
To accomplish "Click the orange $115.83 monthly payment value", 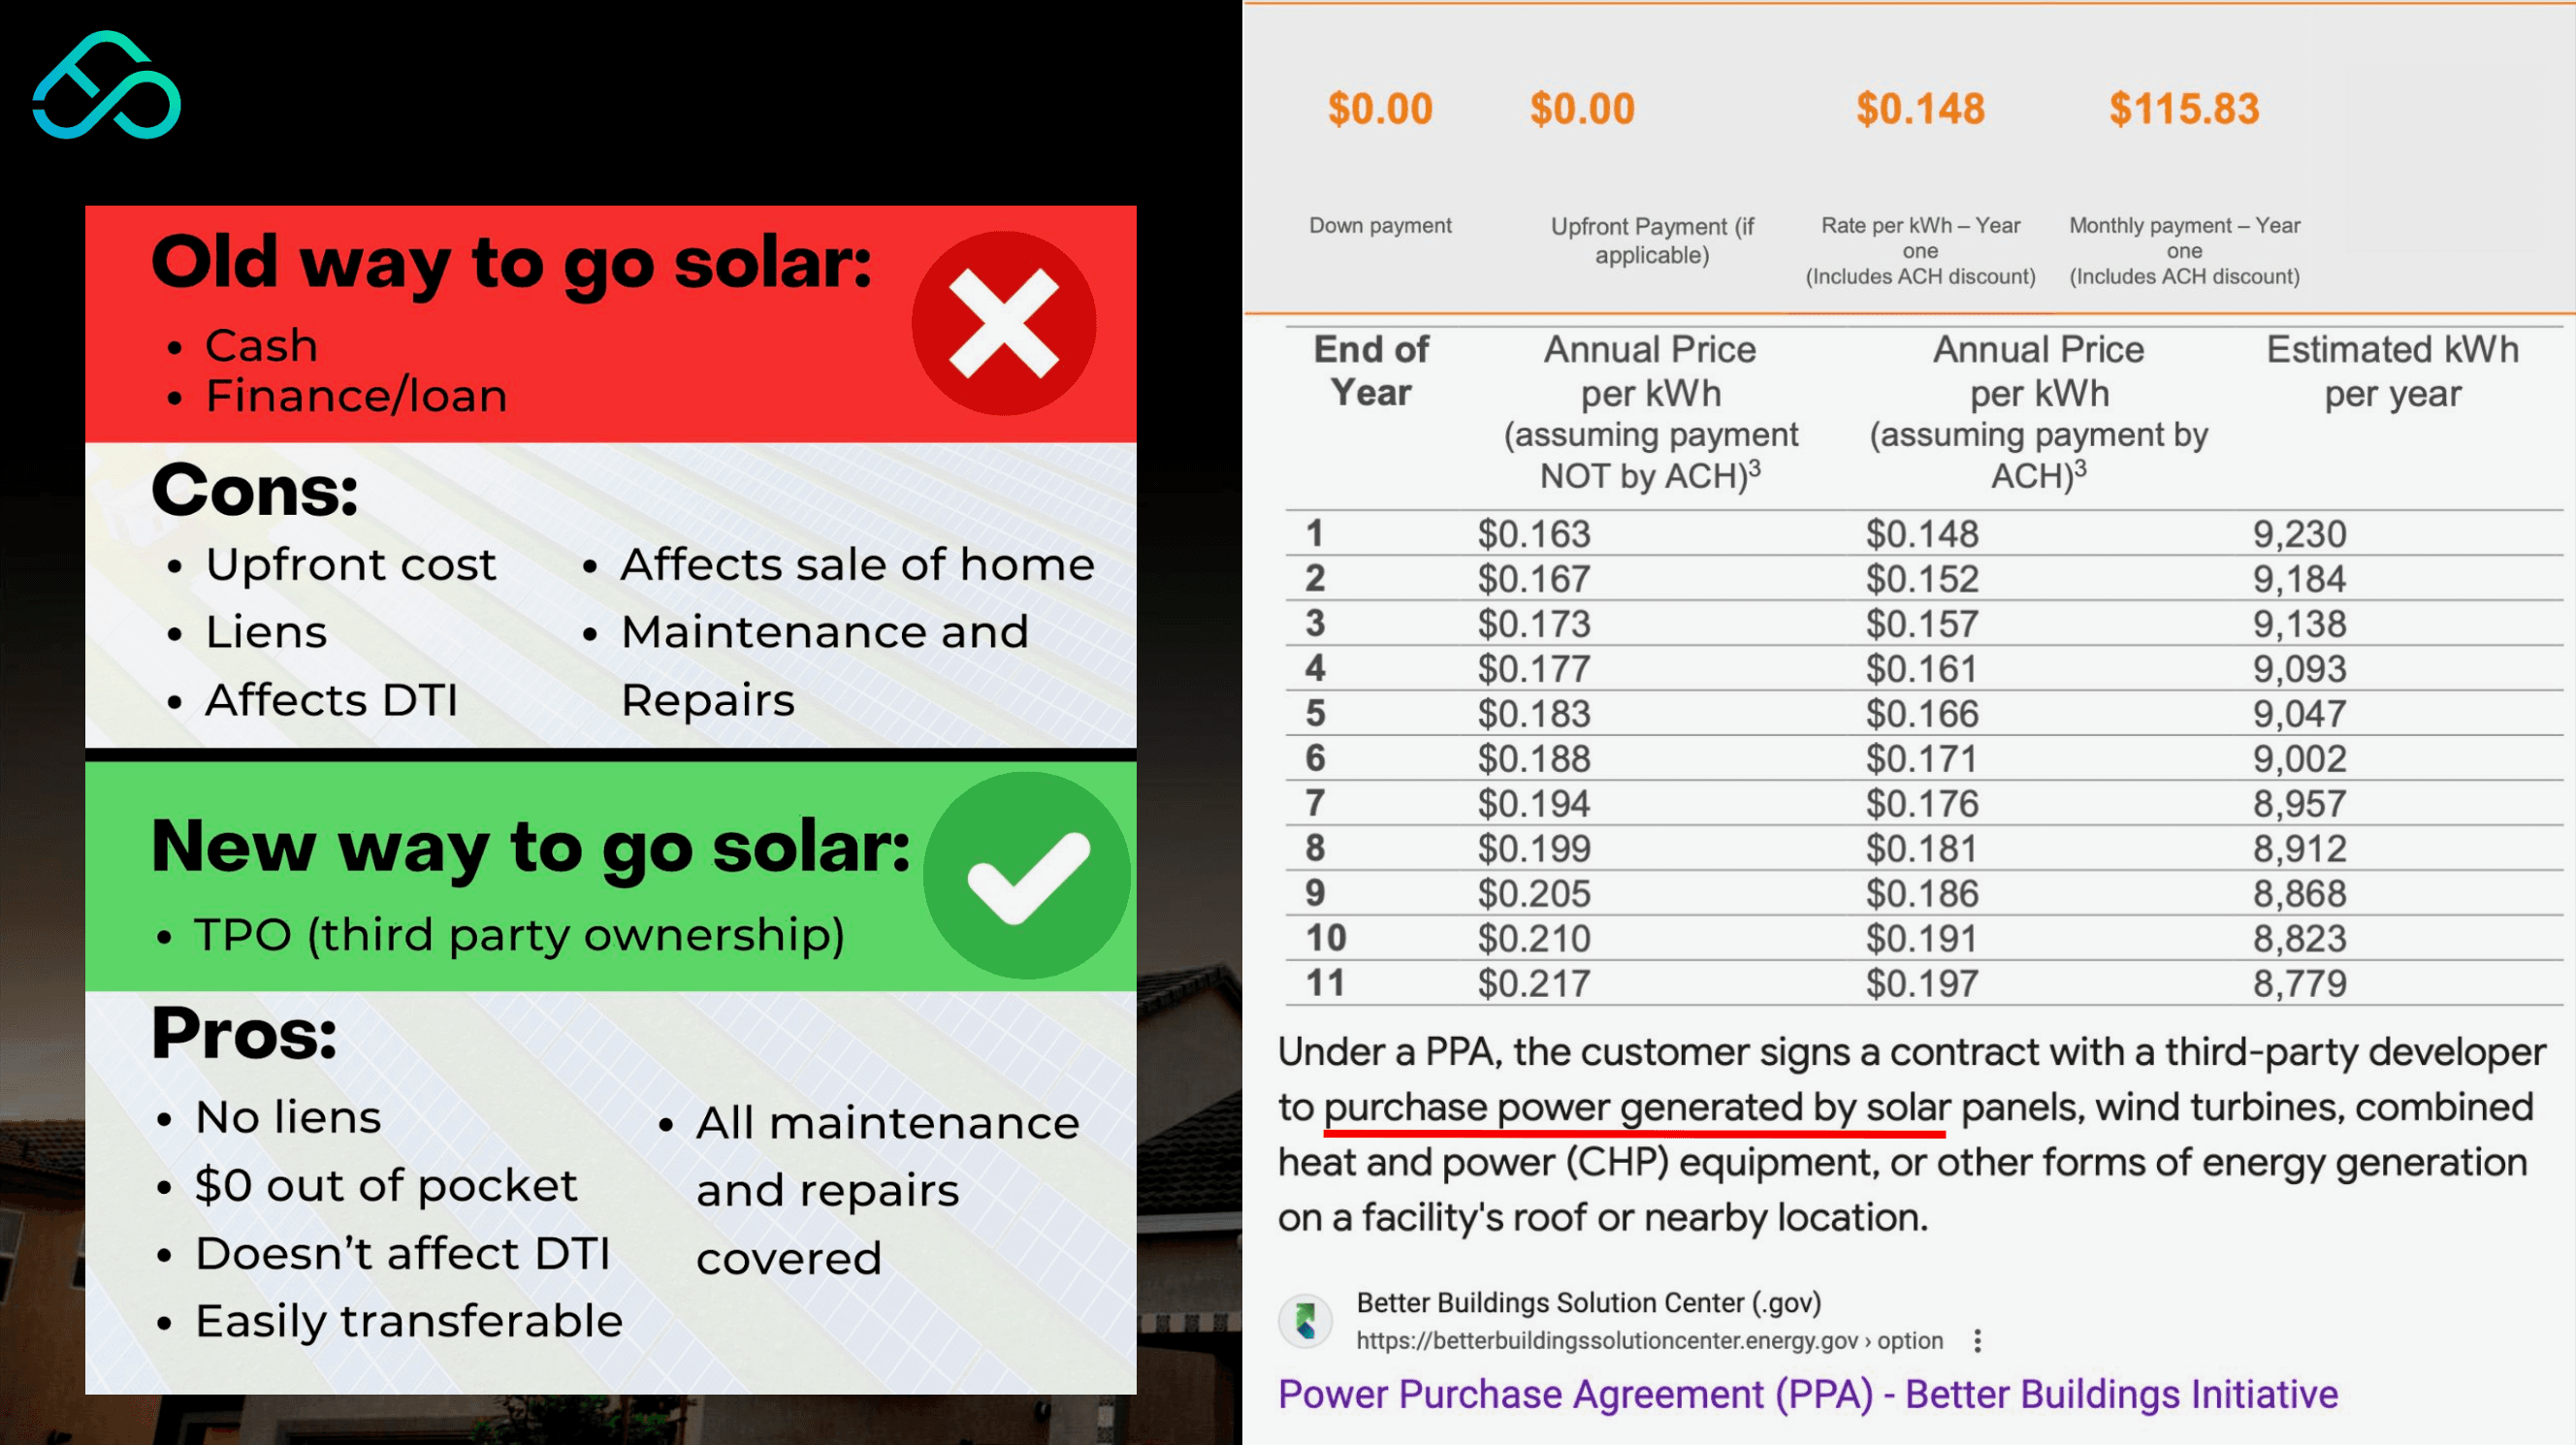I will pyautogui.click(x=2185, y=108).
